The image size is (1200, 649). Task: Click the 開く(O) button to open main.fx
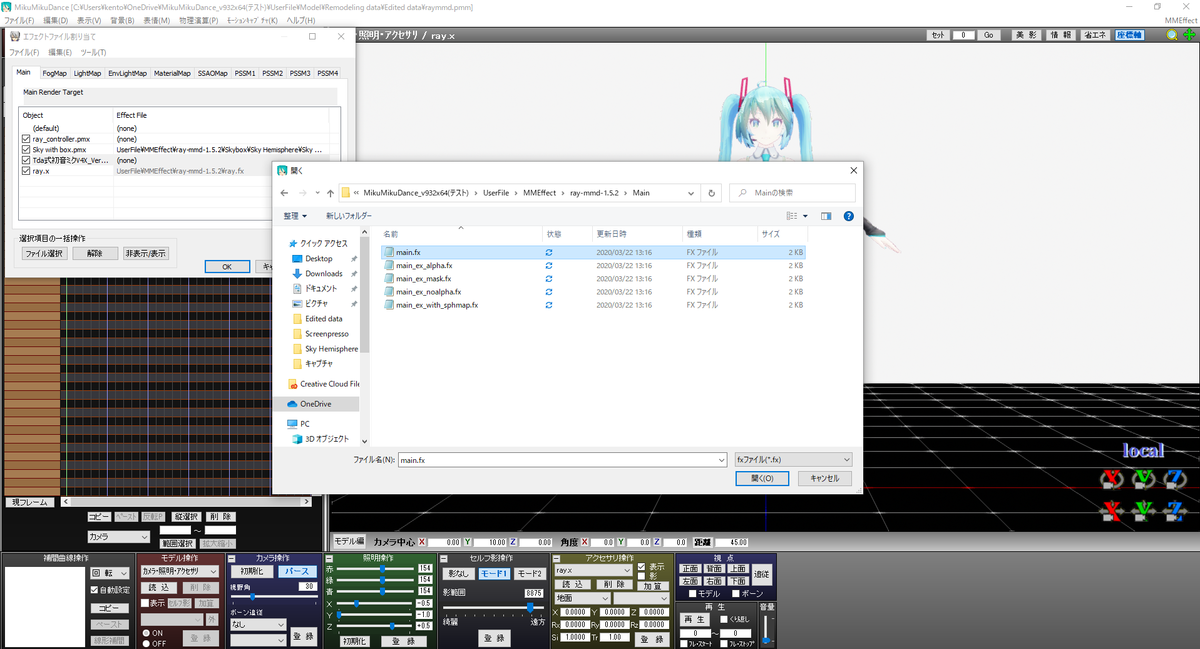click(762, 478)
